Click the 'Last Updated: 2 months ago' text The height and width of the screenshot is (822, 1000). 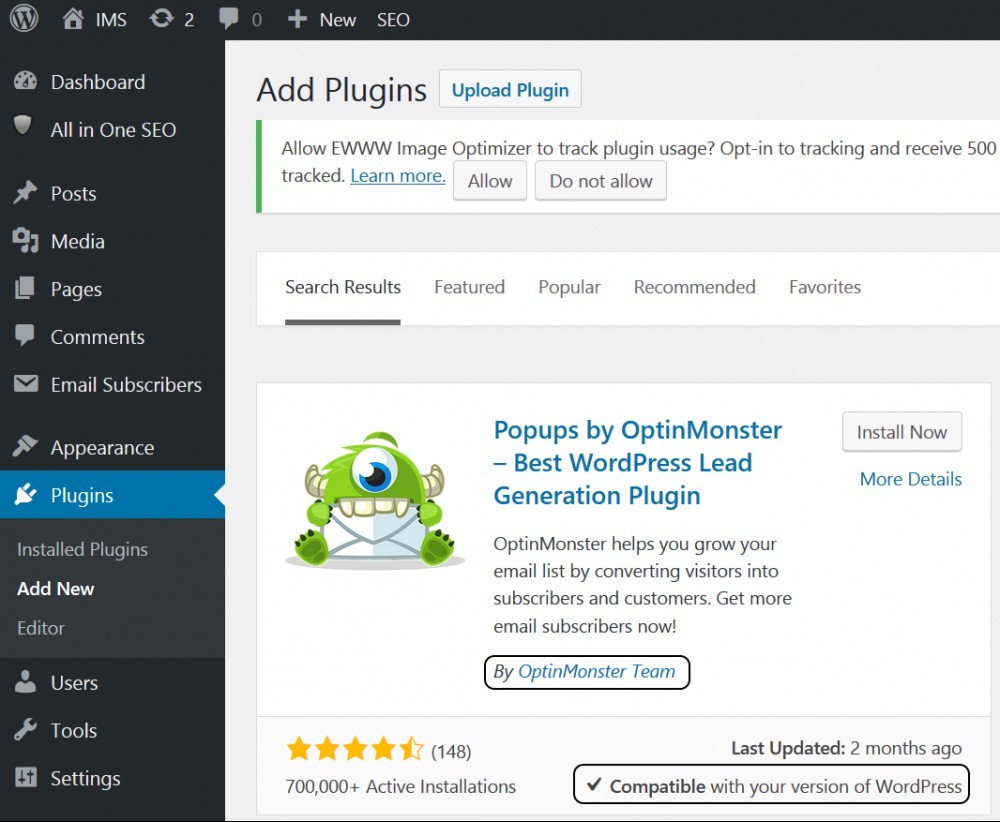[x=846, y=748]
